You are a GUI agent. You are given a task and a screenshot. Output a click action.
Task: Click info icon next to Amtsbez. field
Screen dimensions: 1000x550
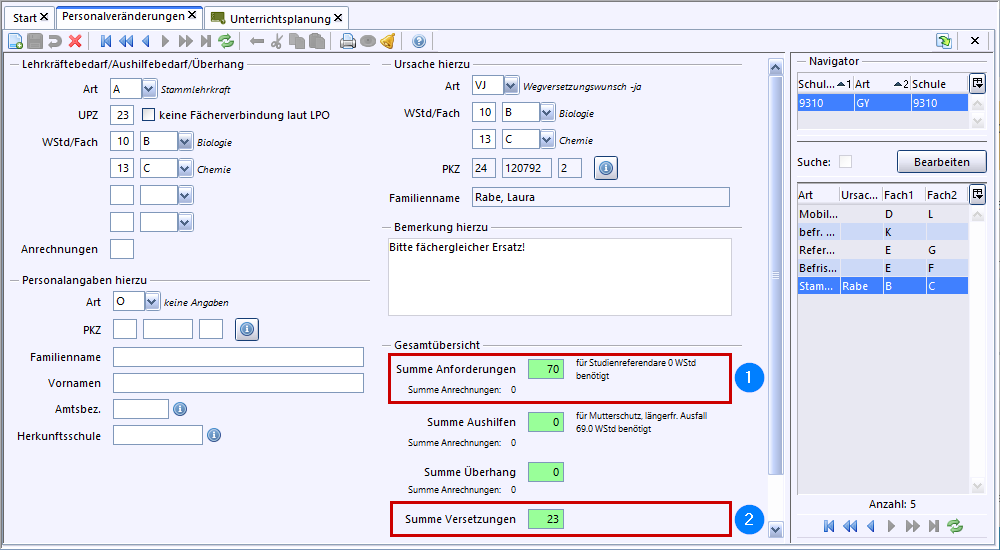coord(181,409)
